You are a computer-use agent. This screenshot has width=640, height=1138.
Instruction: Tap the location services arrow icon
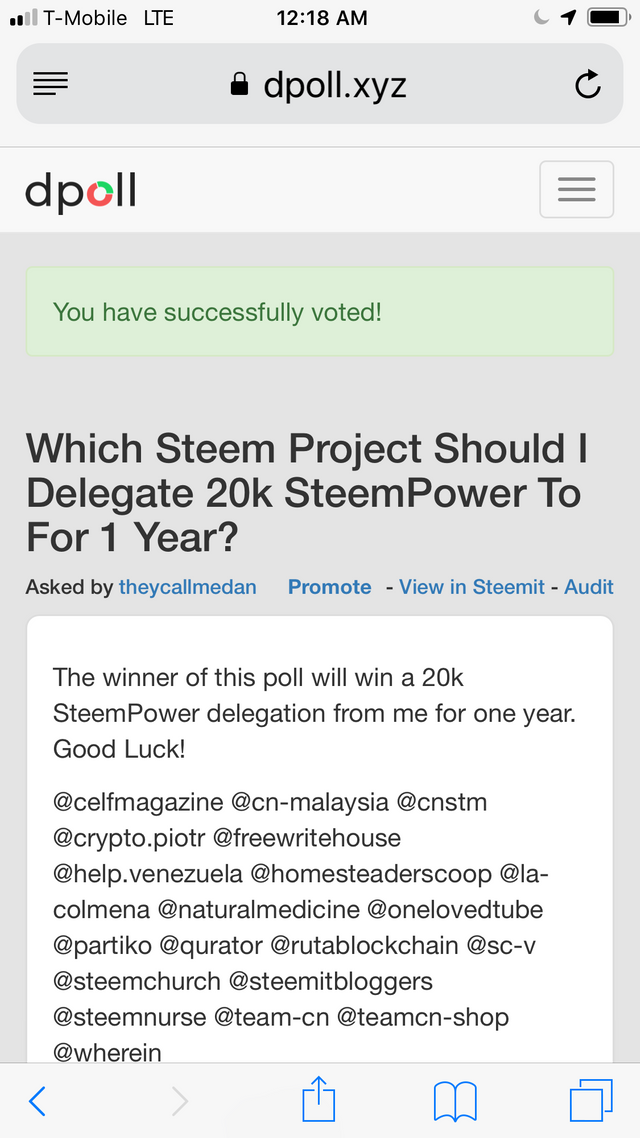[x=569, y=17]
